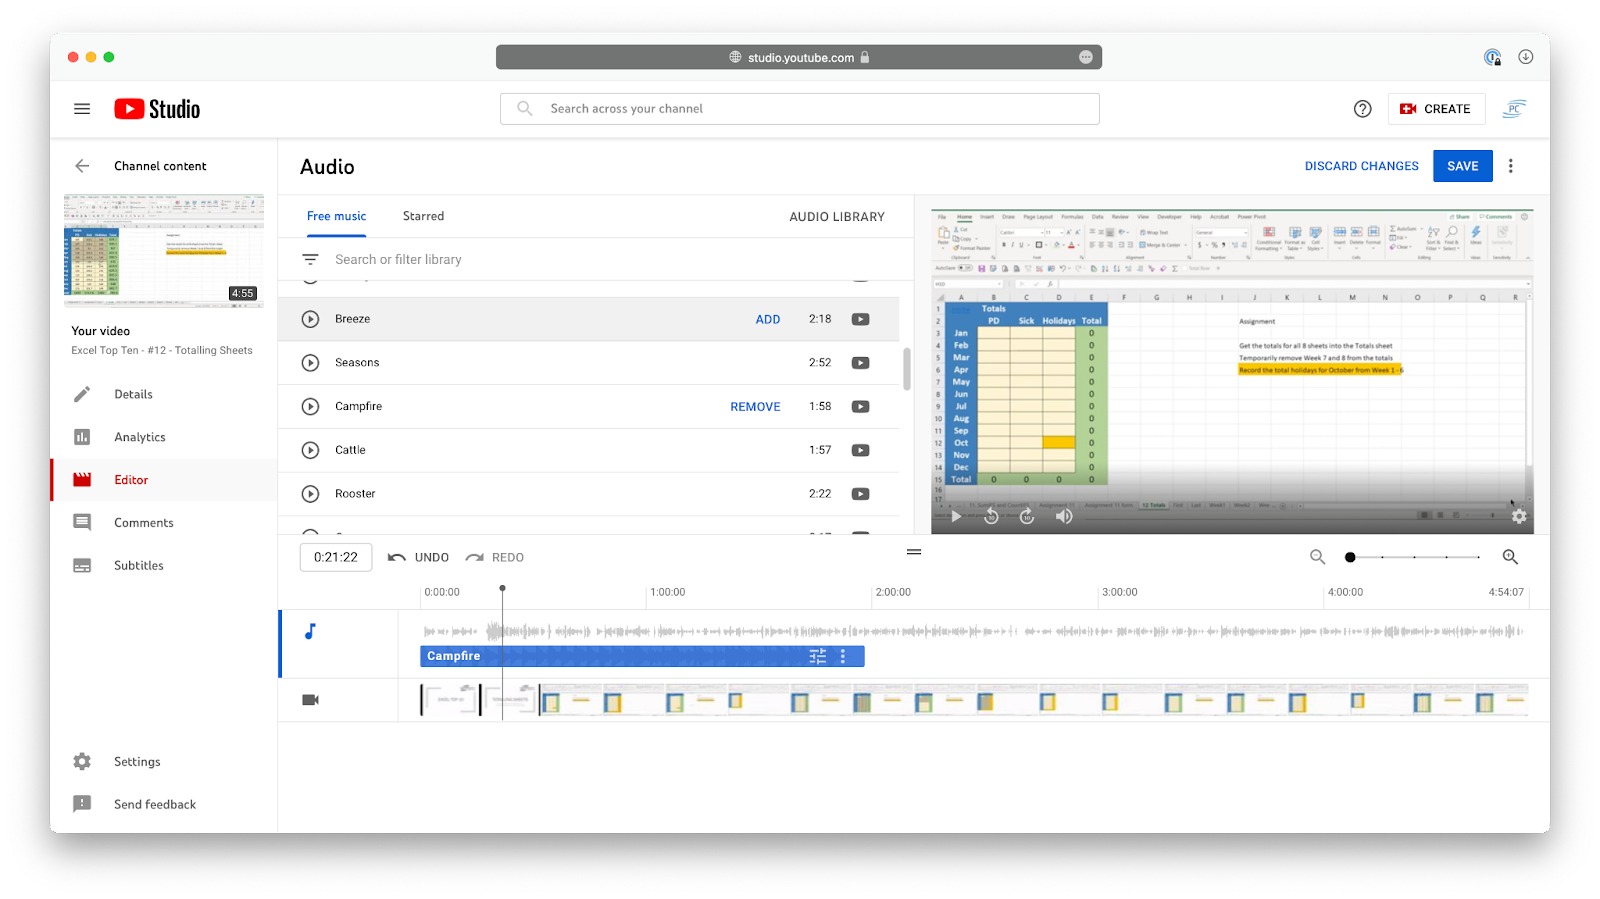Click Discard Changes
This screenshot has height=899, width=1600.
coord(1361,166)
